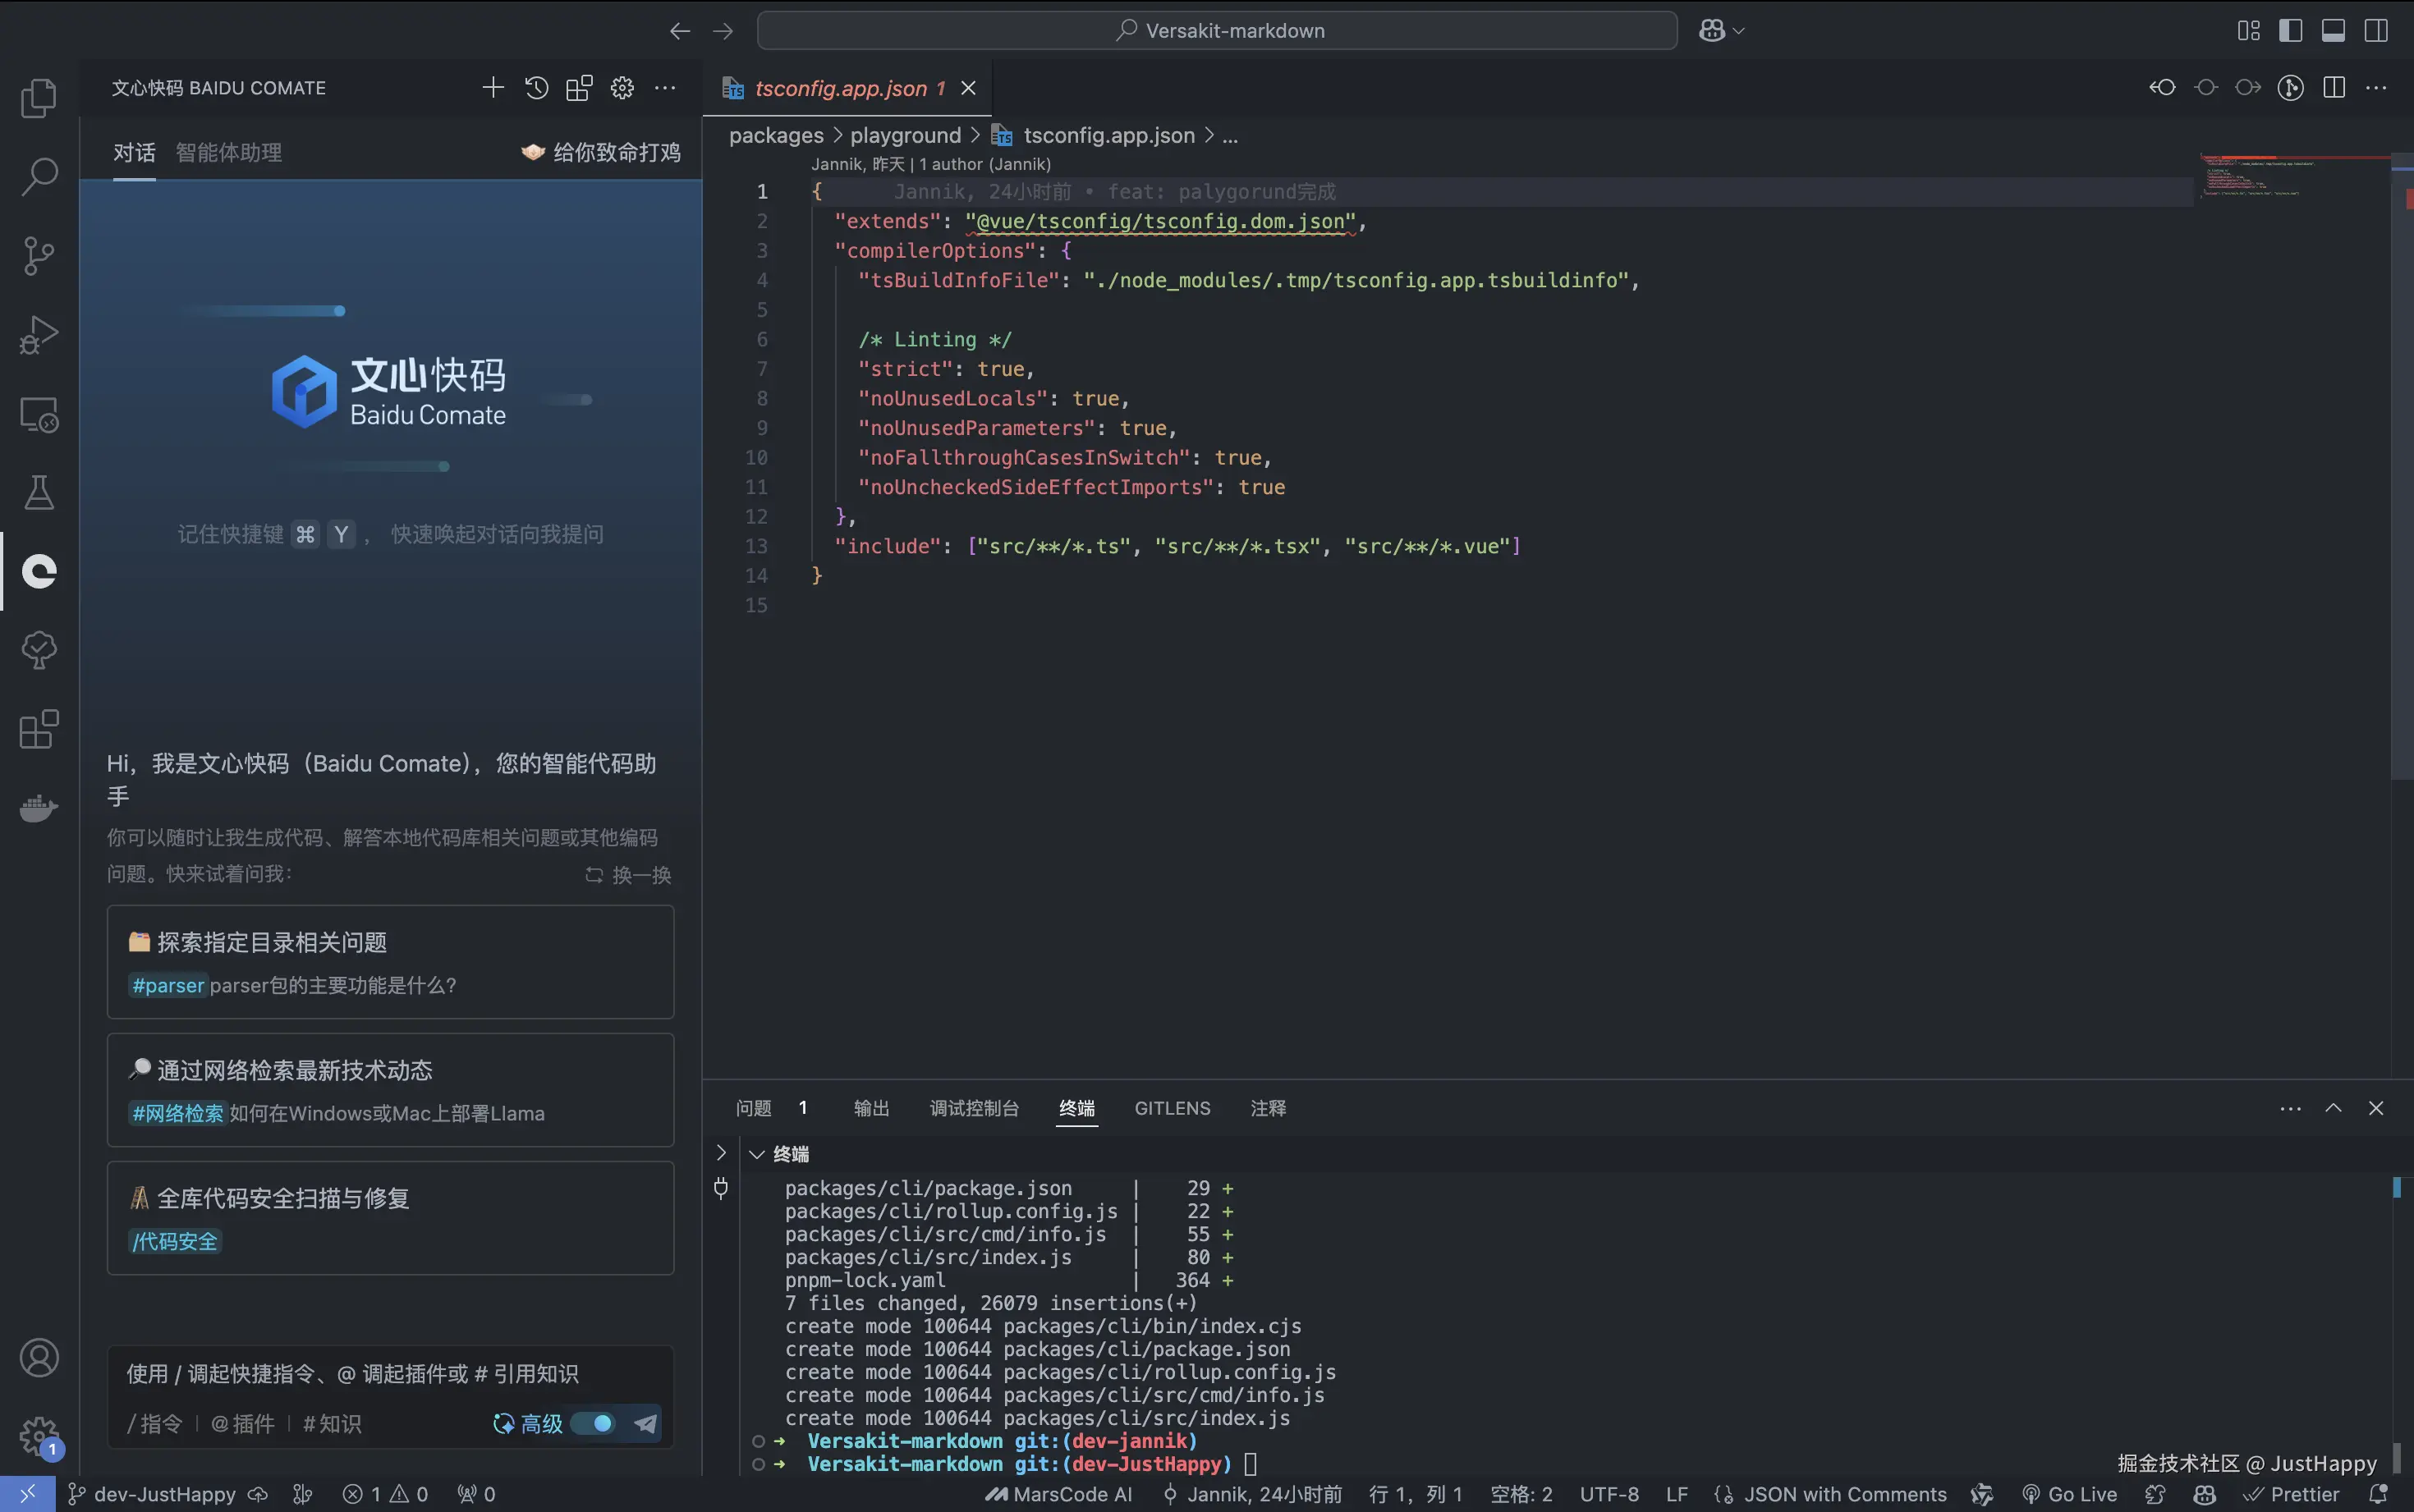The width and height of the screenshot is (2414, 1512).
Task: Toggle the primary sidebar visibility
Action: [2290, 31]
